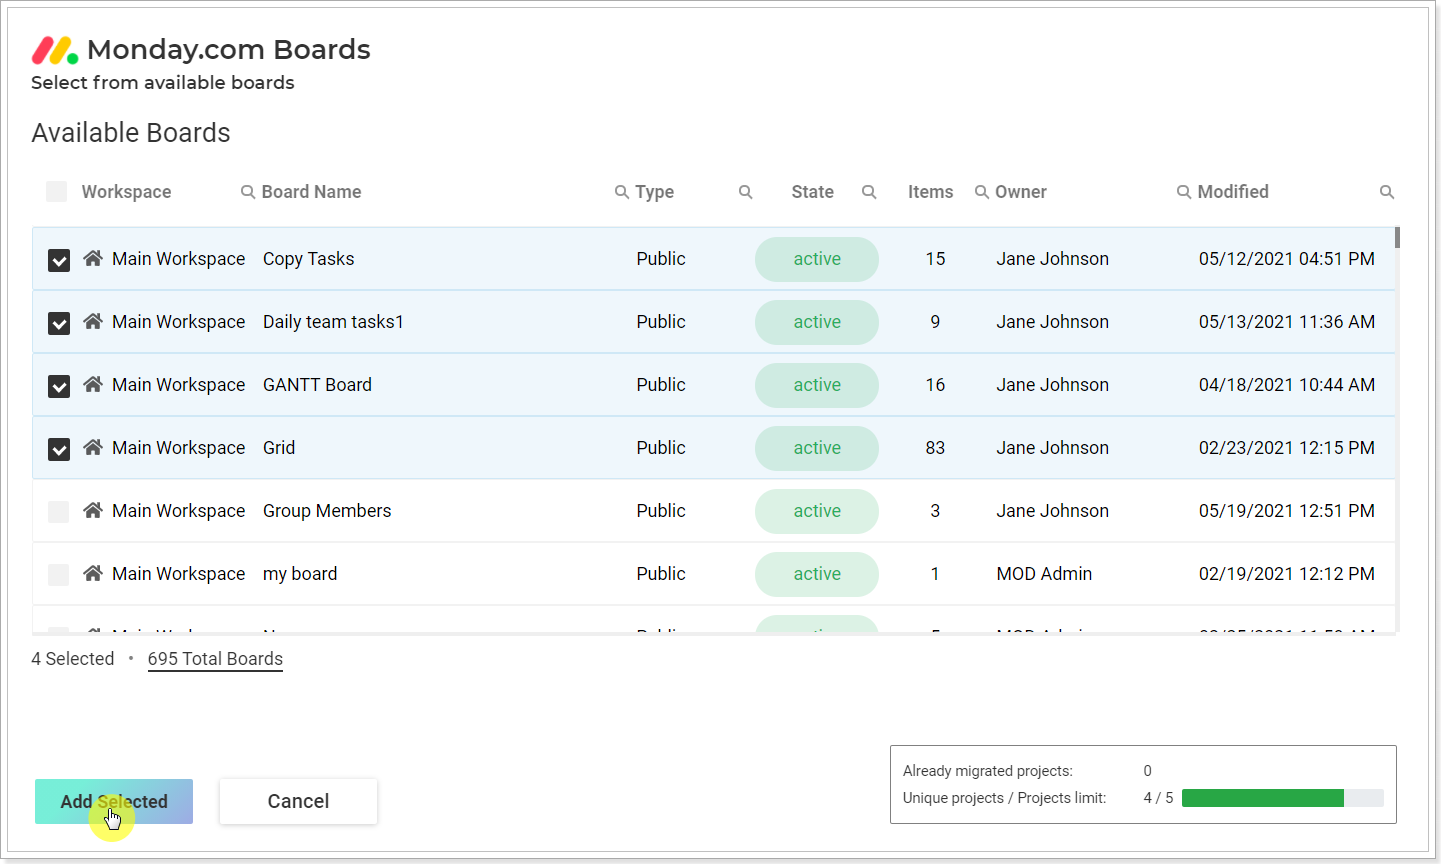Uncheck the Copy Tasks board
The width and height of the screenshot is (1441, 864).
coord(58,260)
